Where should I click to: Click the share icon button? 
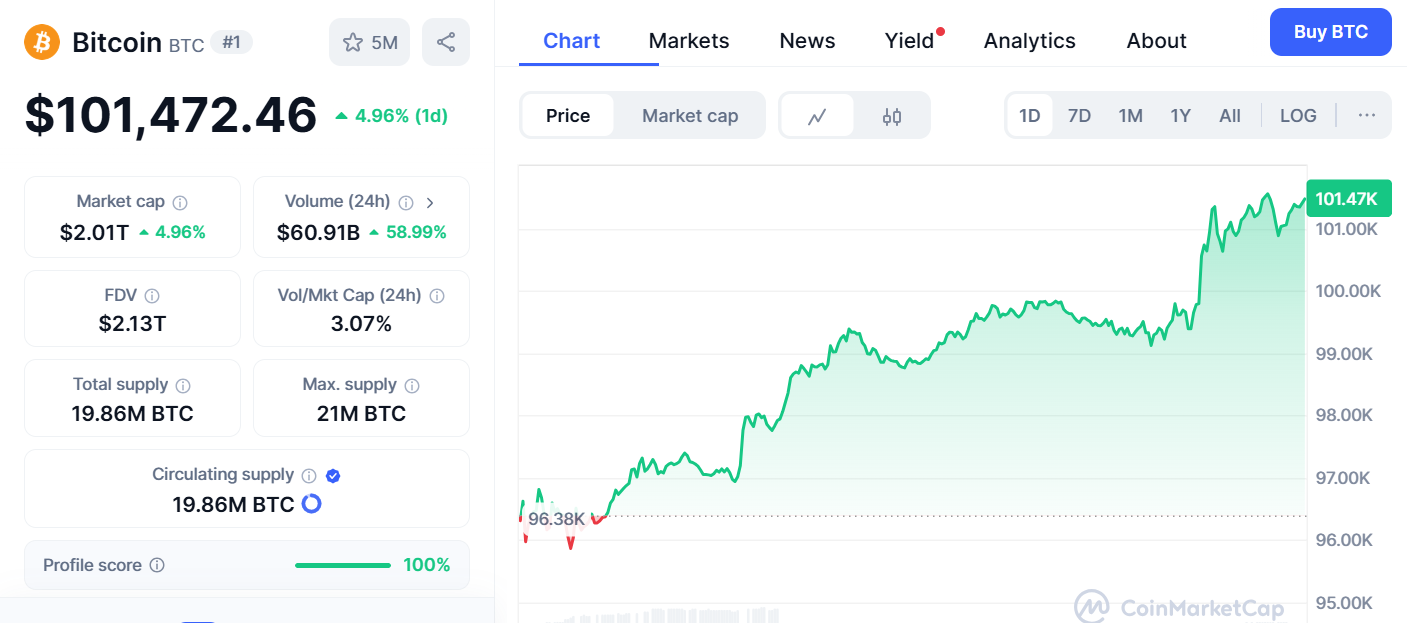(446, 42)
